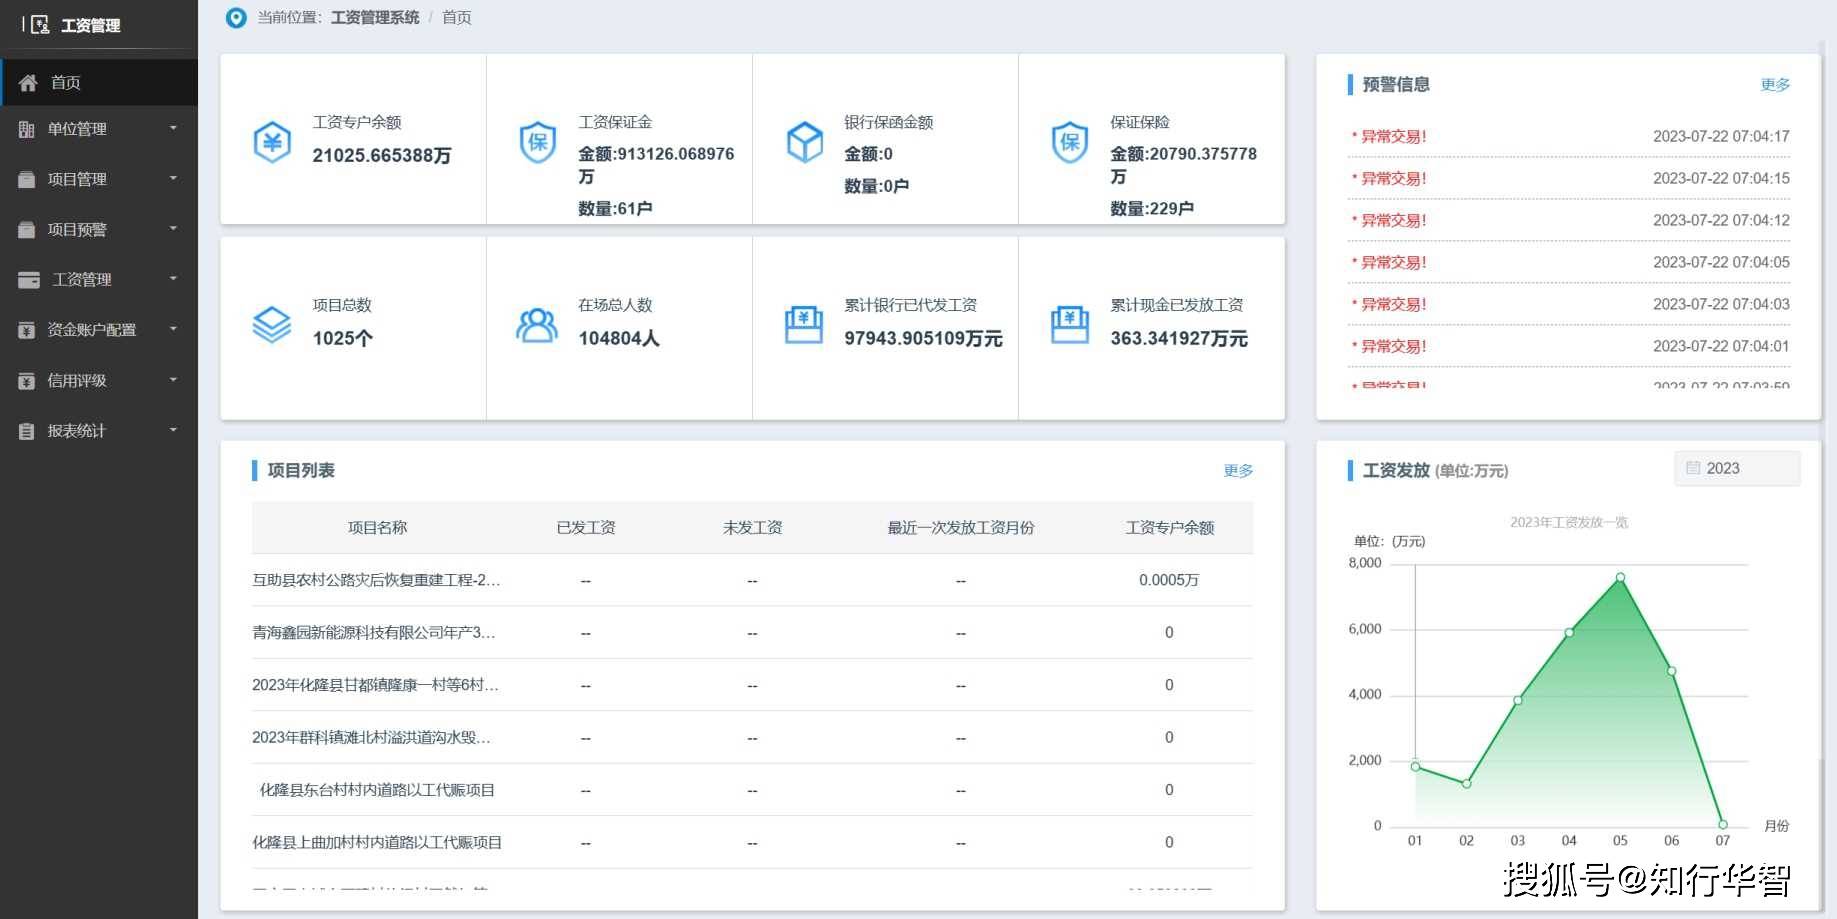Open the 报表统计 menu item
Screen dimensions: 1837x919
pyautogui.click(x=98, y=431)
